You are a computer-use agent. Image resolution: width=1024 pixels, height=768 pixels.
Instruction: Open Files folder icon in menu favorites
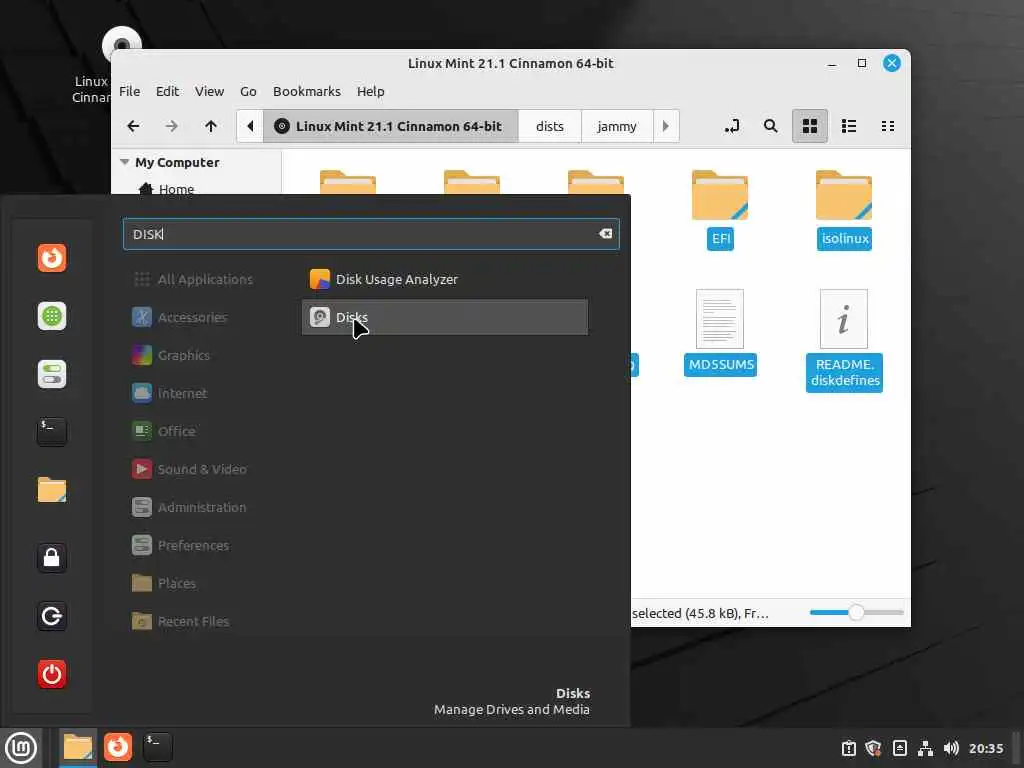tap(52, 490)
